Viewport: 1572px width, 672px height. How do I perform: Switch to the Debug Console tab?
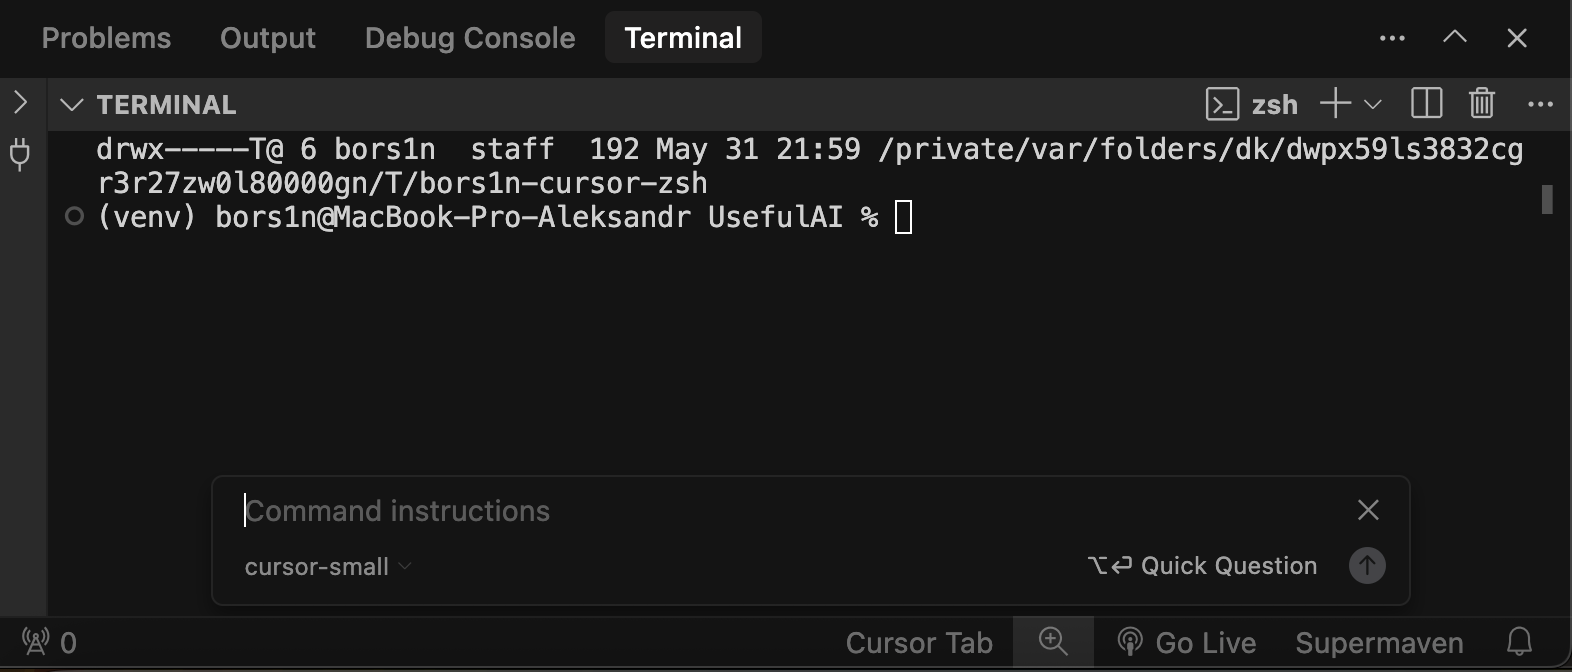pos(470,38)
